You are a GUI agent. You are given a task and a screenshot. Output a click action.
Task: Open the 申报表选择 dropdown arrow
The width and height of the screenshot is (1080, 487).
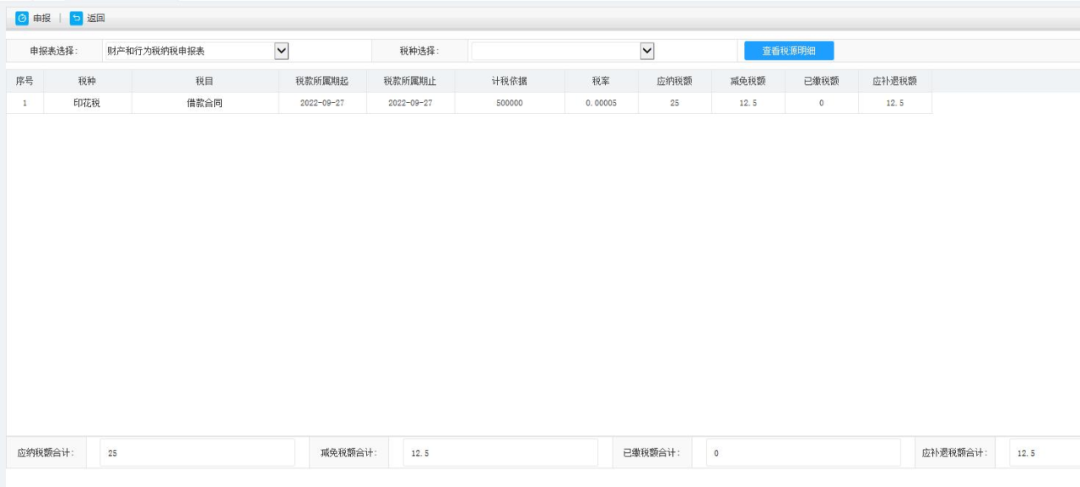281,50
